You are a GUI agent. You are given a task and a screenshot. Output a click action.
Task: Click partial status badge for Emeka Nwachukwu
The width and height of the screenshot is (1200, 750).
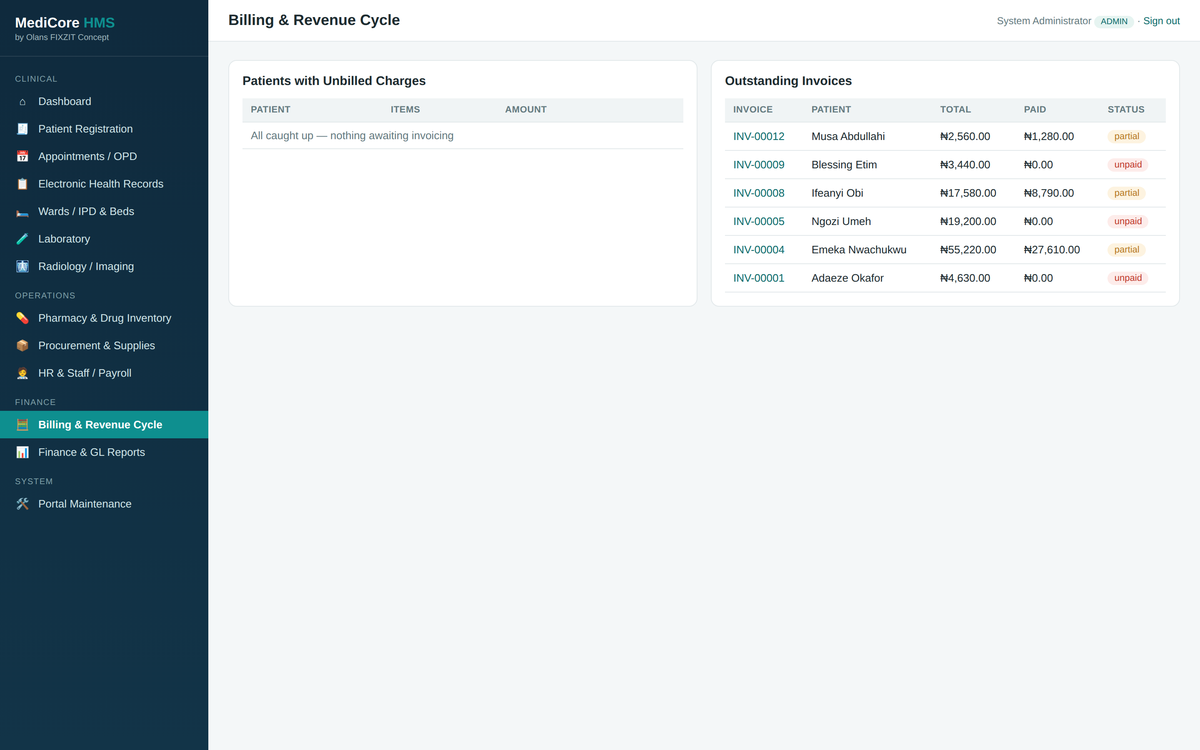1126,250
